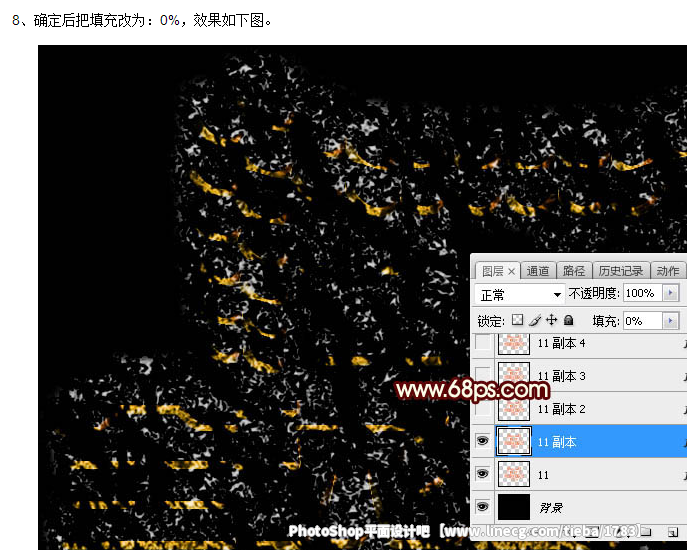Toggle lock all padlock icon
Screen dimensions: 697x550
[x=568, y=320]
